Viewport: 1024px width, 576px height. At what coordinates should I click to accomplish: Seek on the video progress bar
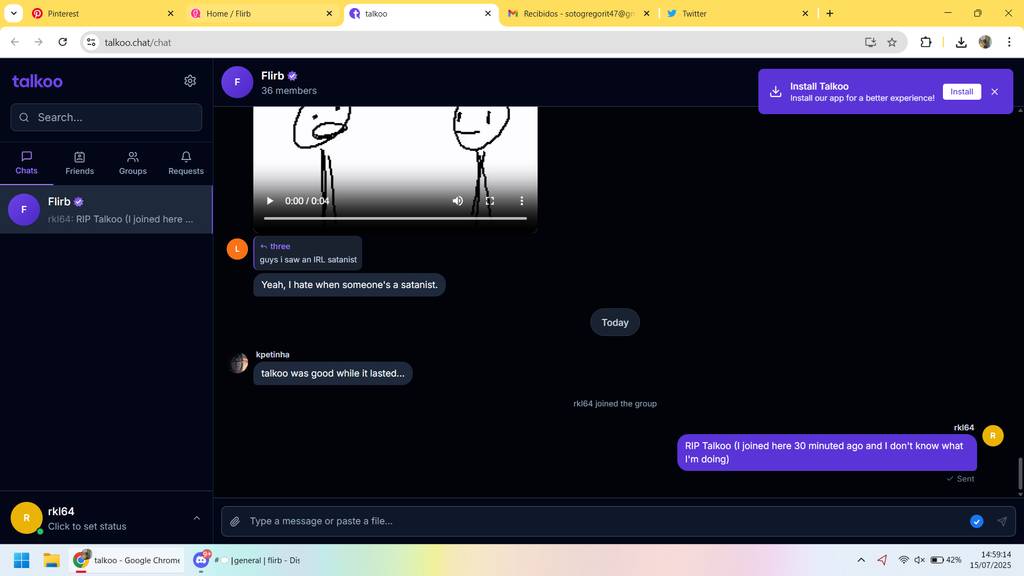click(395, 218)
